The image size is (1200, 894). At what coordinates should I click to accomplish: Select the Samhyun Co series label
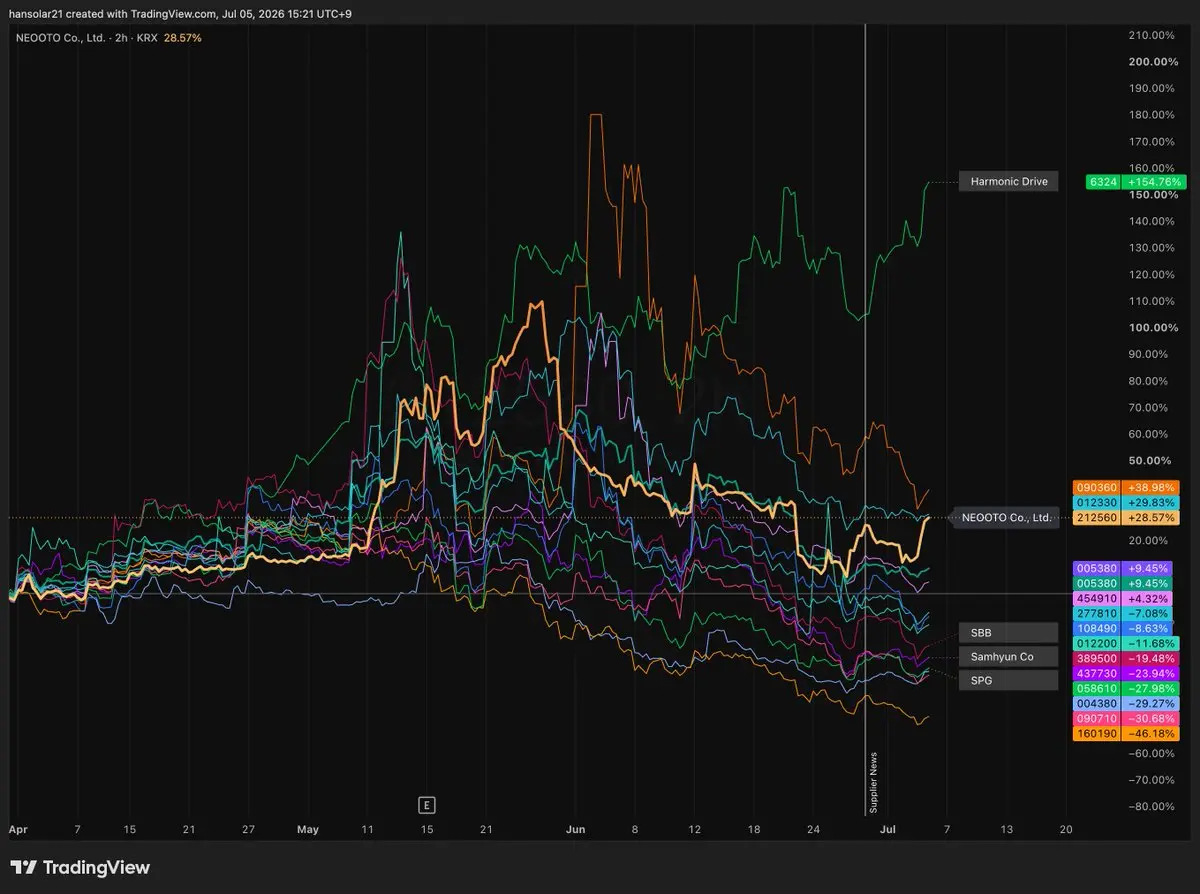1007,657
